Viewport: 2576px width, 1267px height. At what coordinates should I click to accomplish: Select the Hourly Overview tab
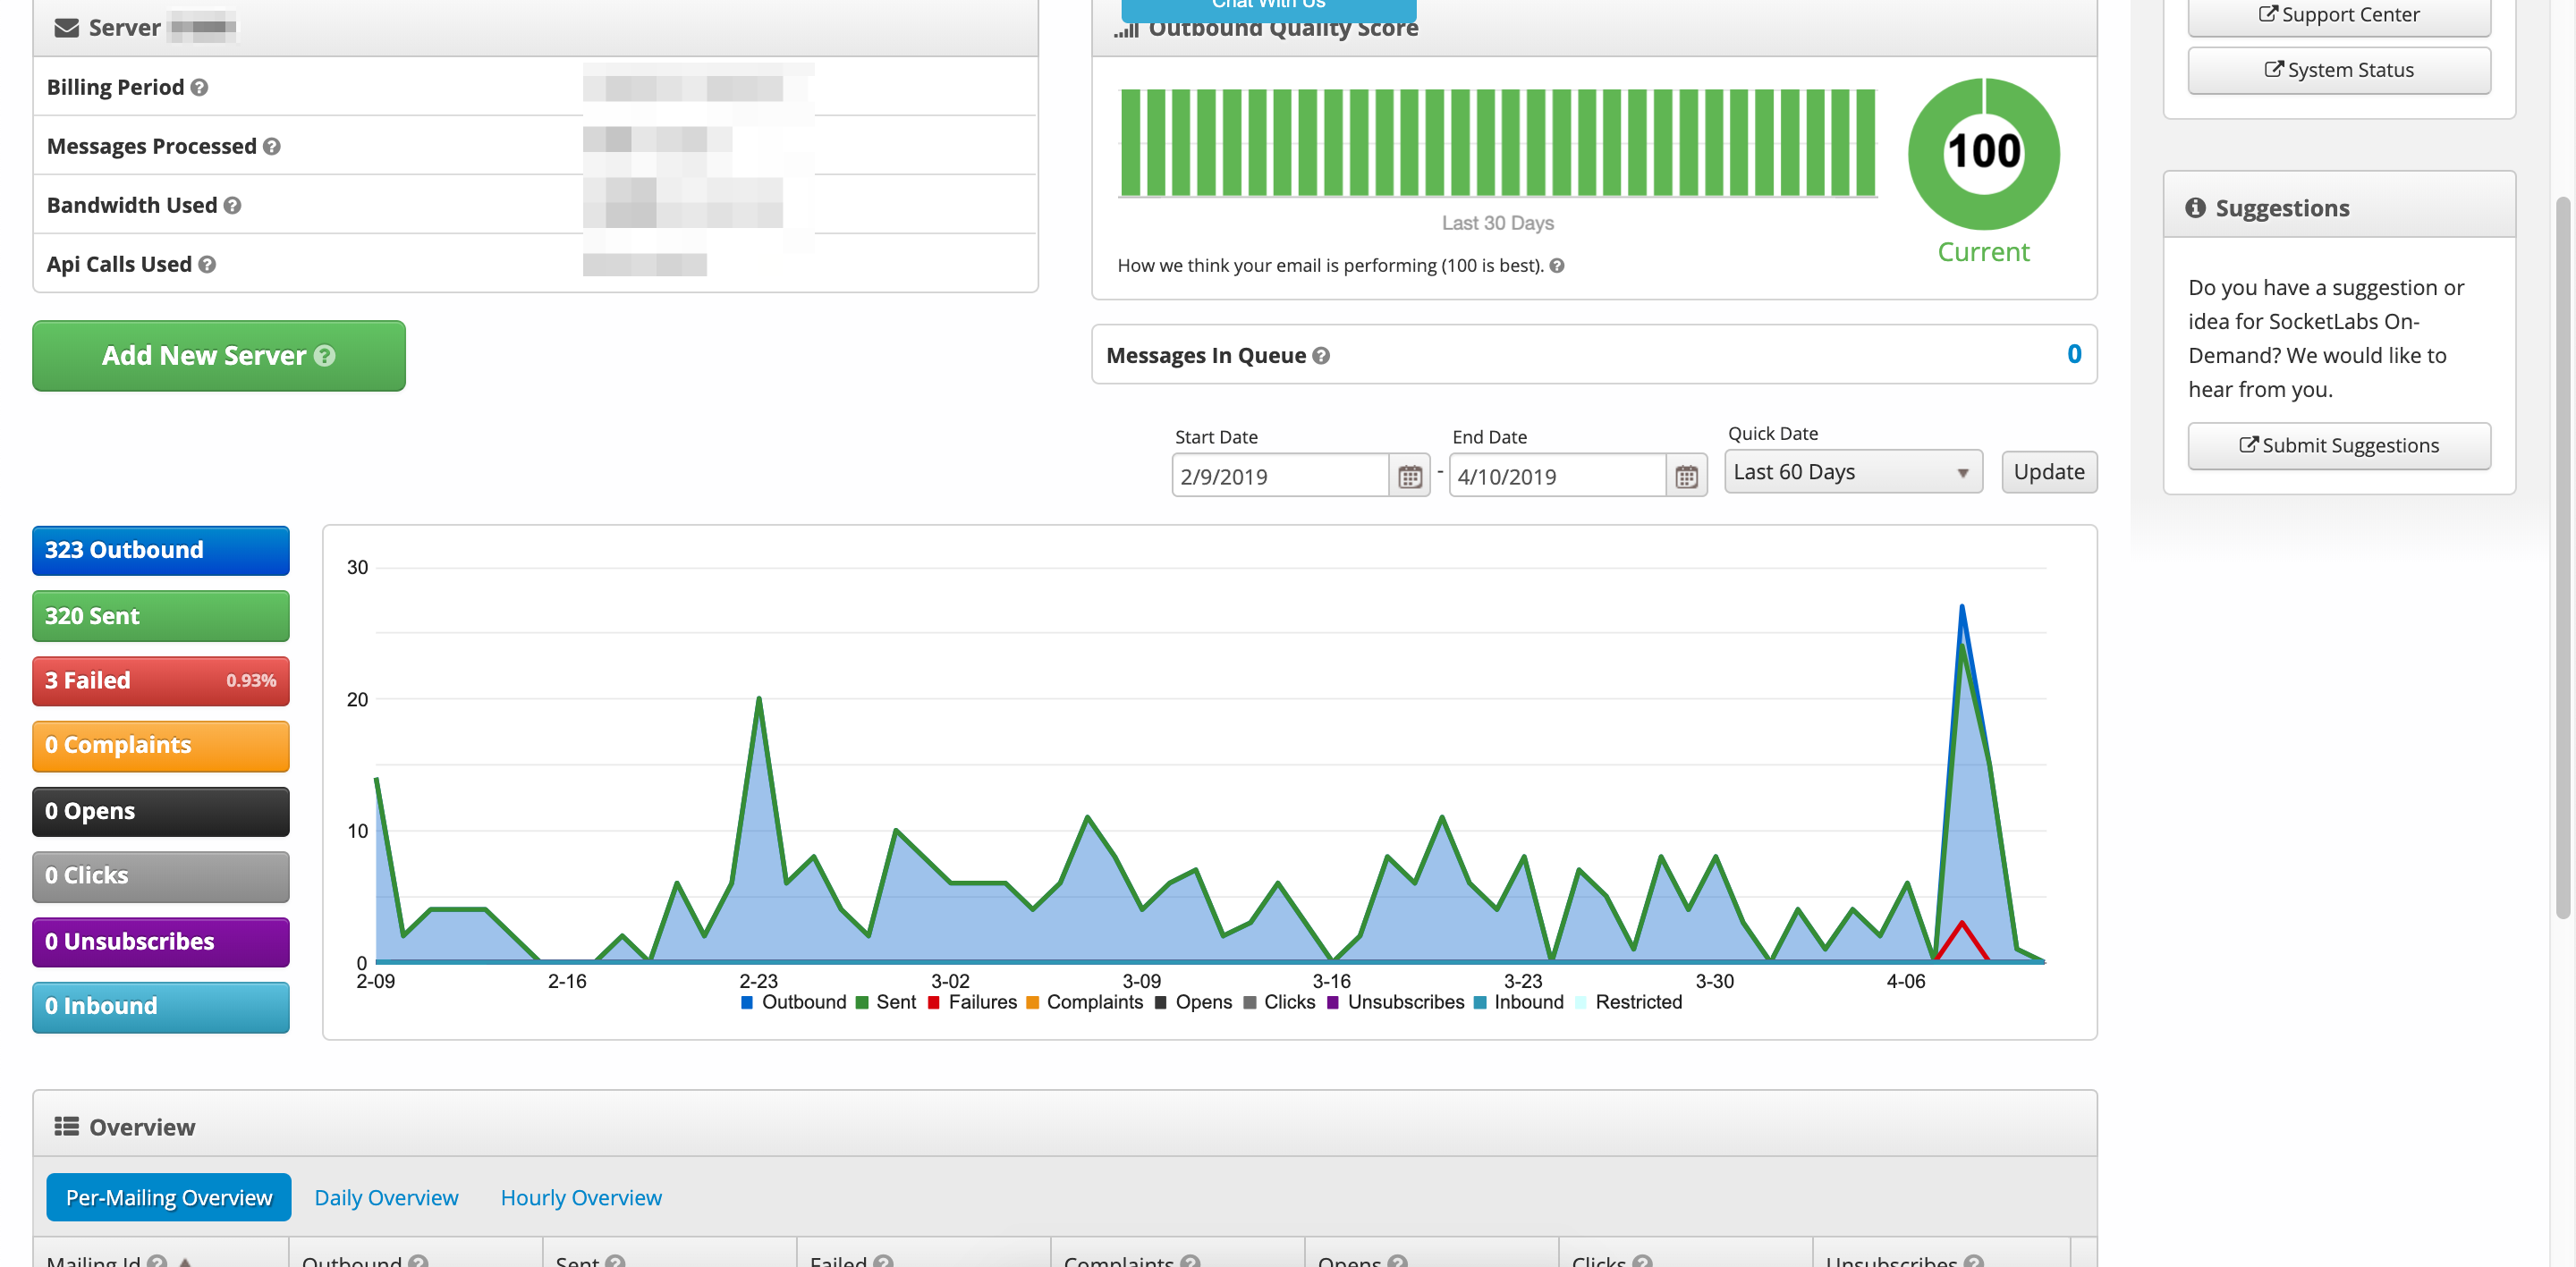(x=580, y=1196)
